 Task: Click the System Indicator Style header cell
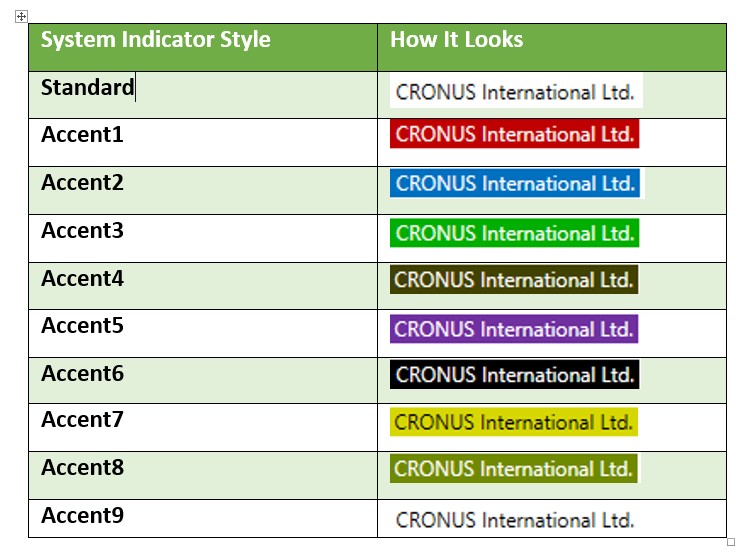[203, 48]
